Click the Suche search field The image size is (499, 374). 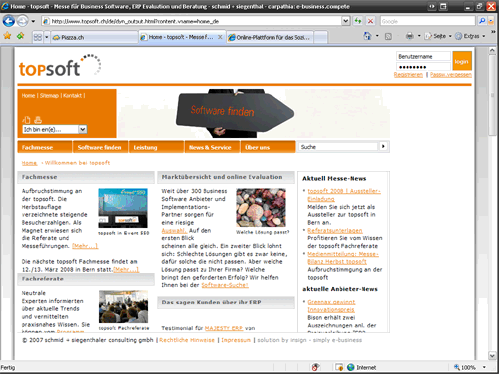pyautogui.click(x=338, y=147)
